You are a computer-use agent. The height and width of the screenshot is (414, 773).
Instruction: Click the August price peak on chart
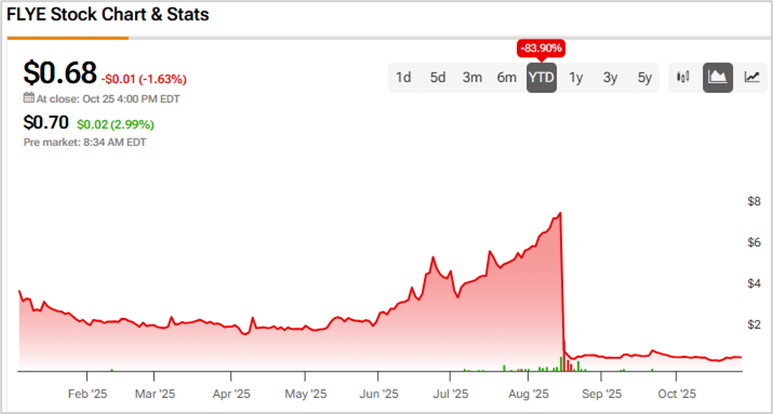click(x=561, y=213)
